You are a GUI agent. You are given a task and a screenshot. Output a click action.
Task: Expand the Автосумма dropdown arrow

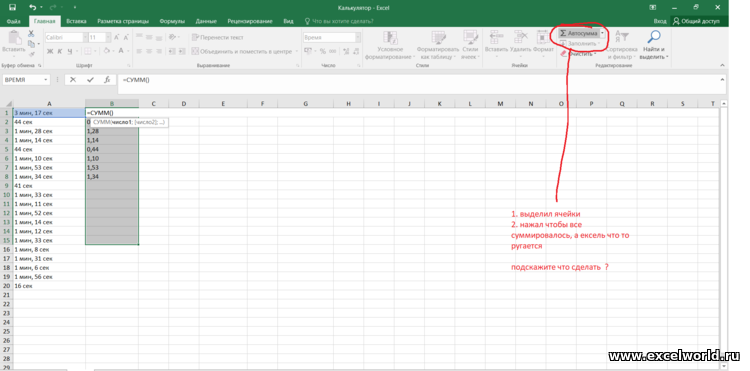(602, 33)
